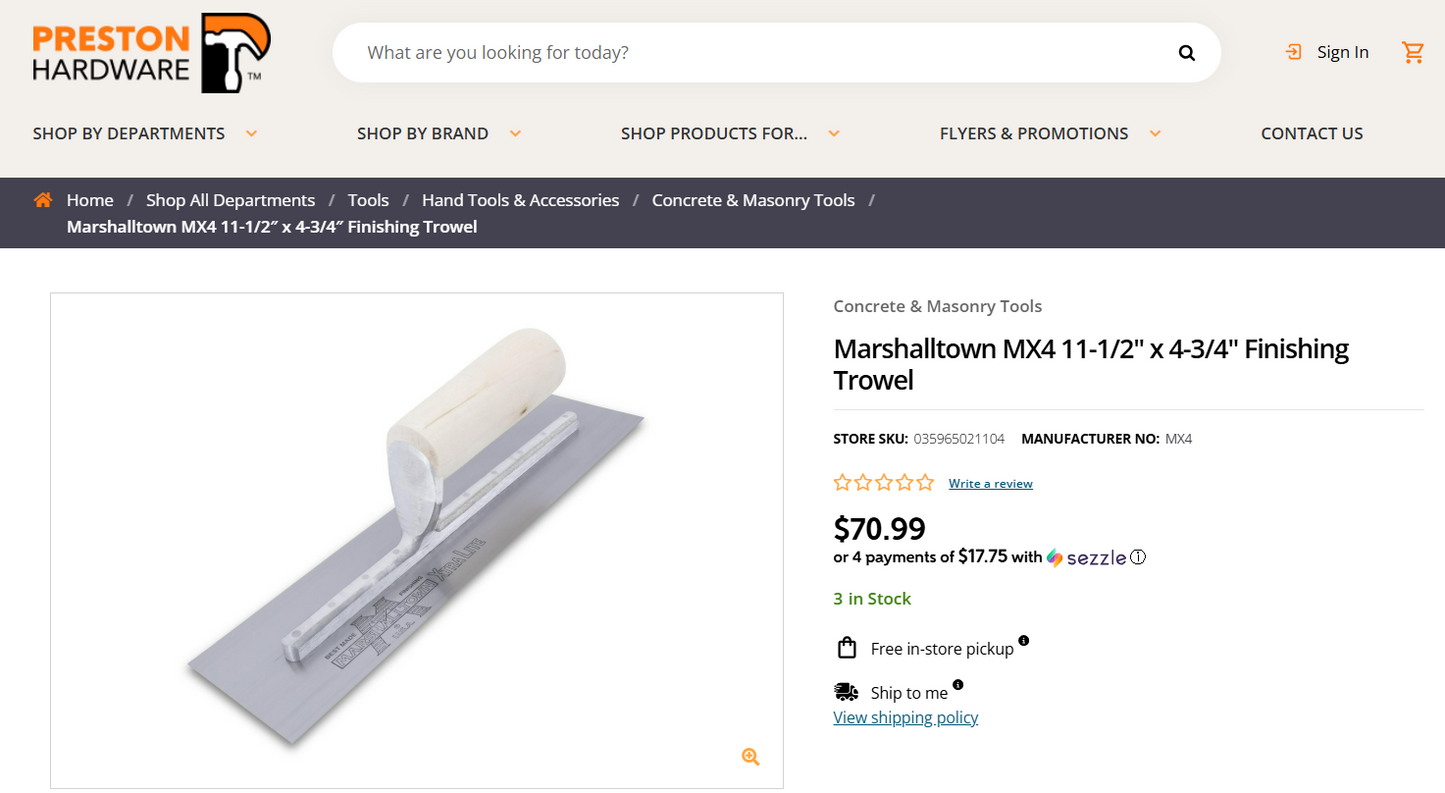Image resolution: width=1445 pixels, height=793 pixels.
Task: Open the shopping cart icon
Action: pos(1412,51)
